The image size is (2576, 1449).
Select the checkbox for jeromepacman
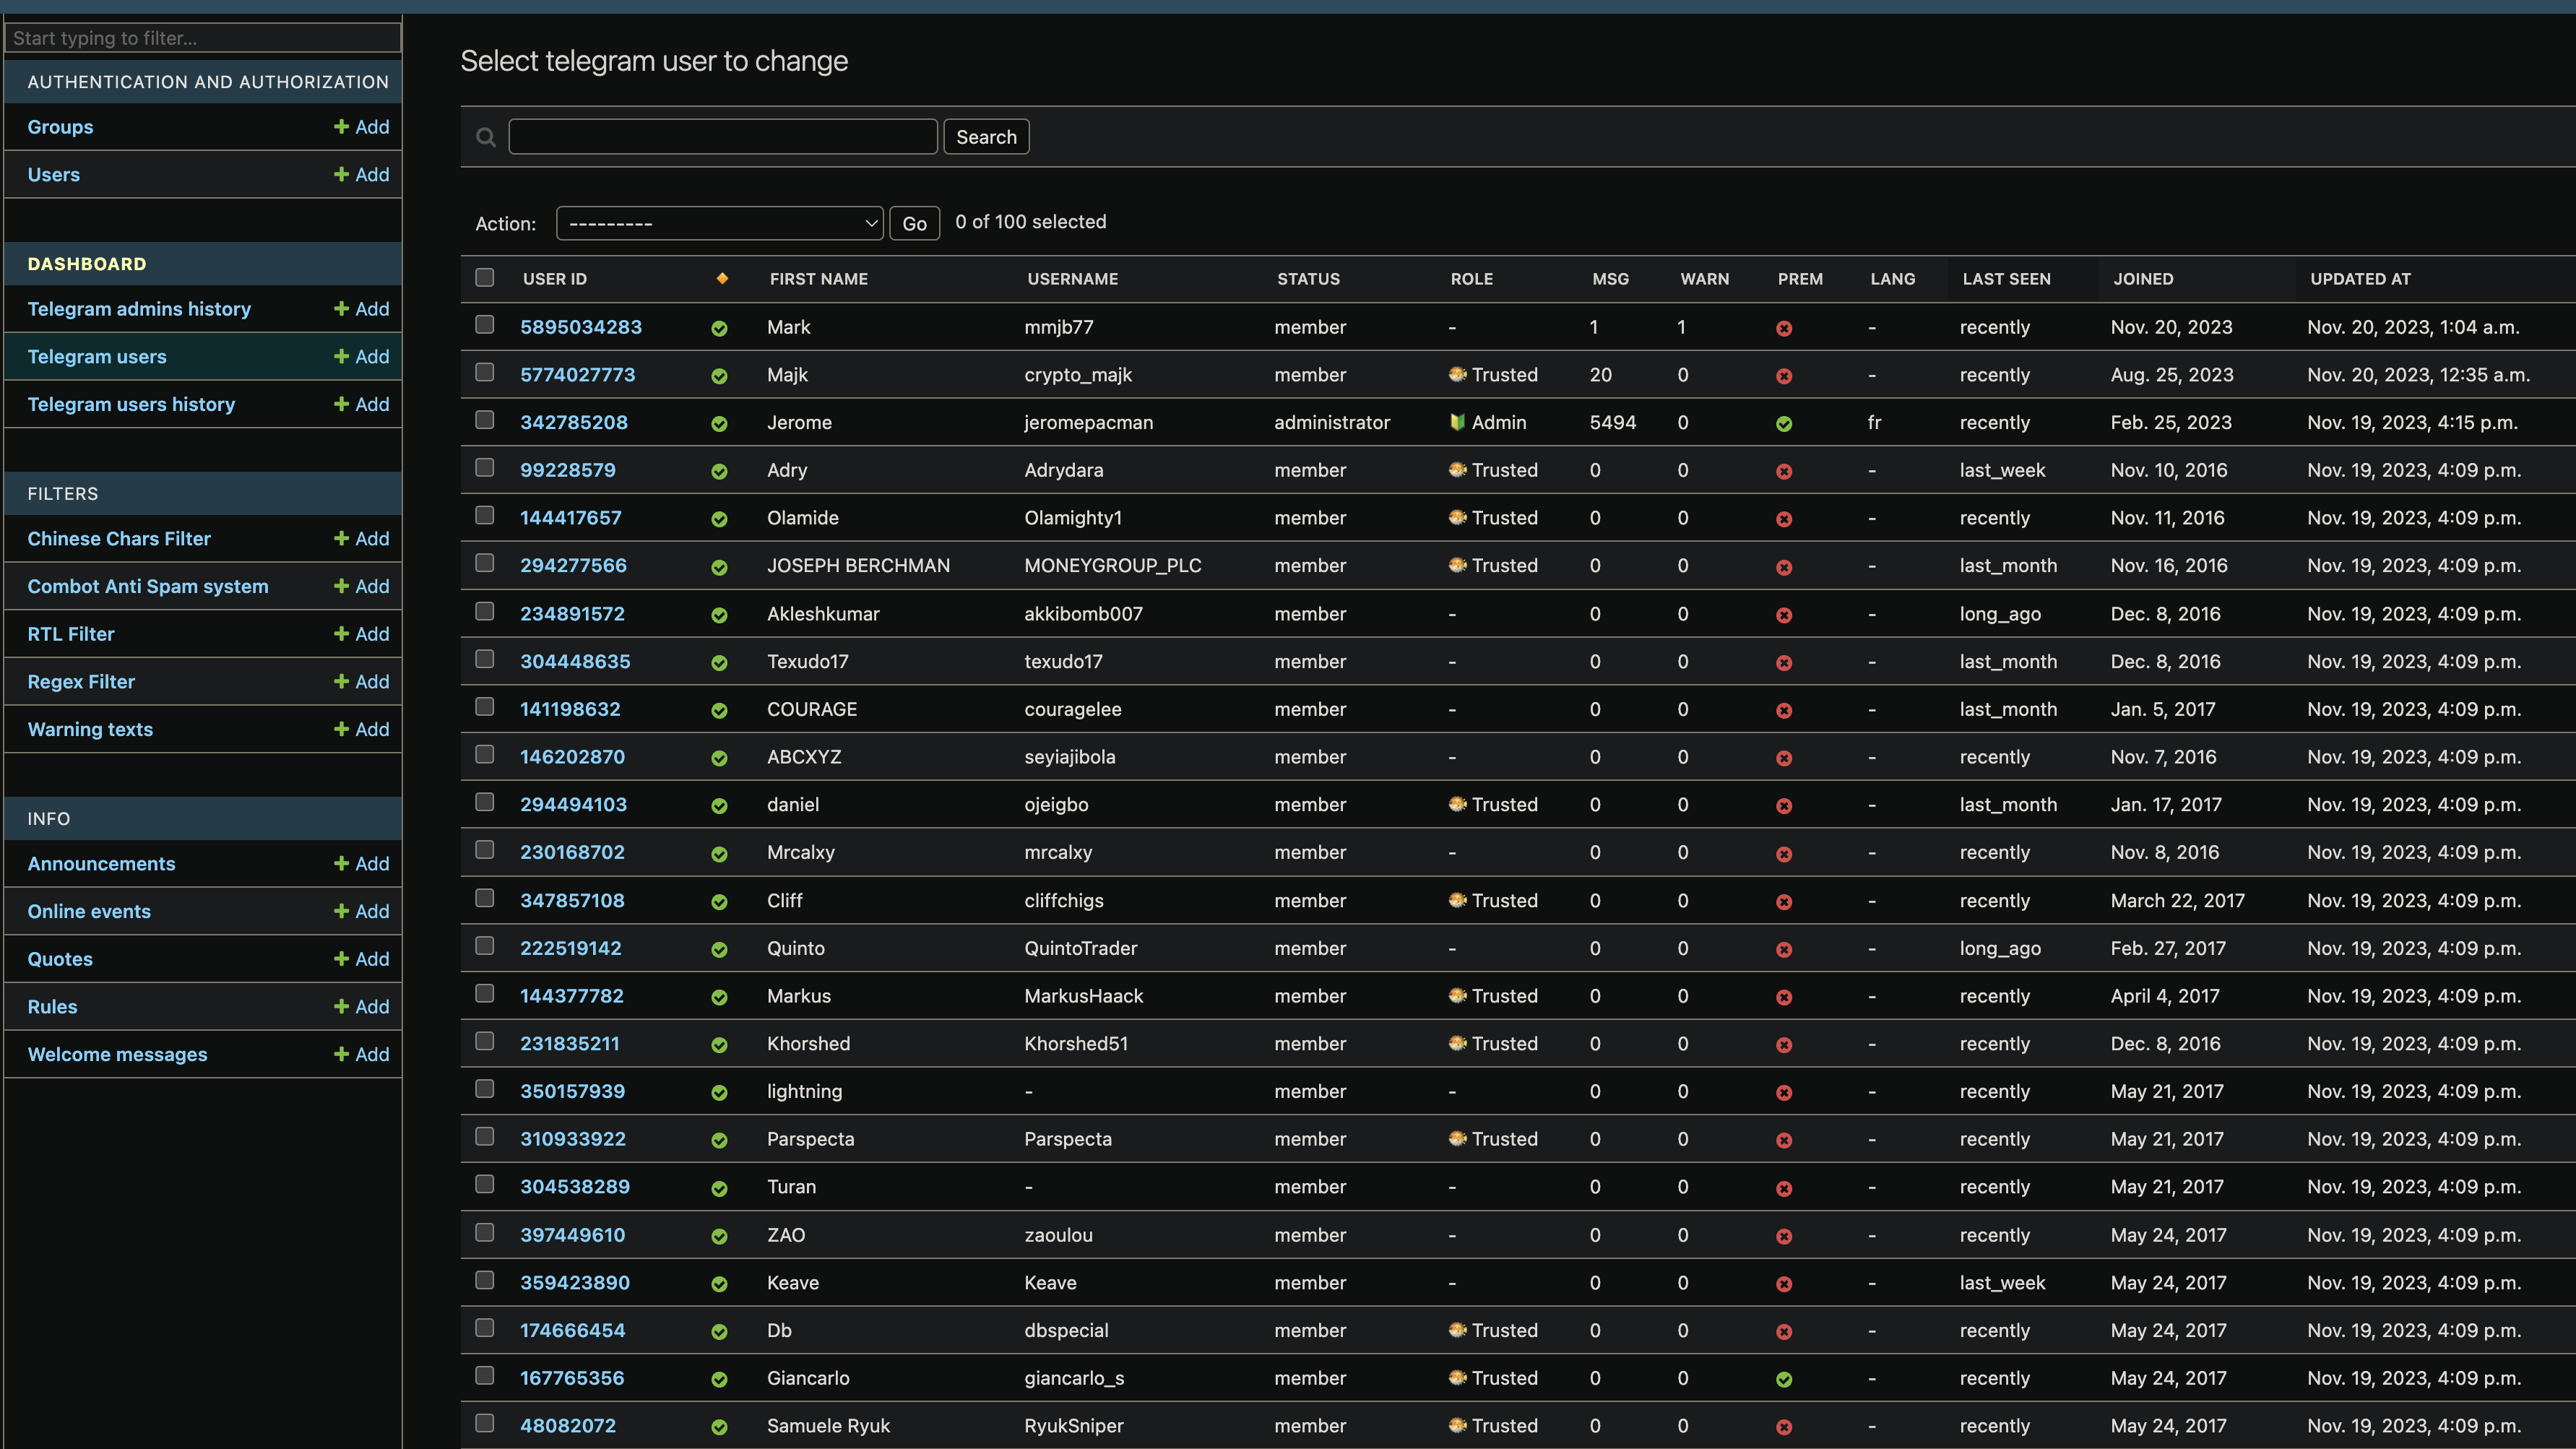[x=485, y=420]
